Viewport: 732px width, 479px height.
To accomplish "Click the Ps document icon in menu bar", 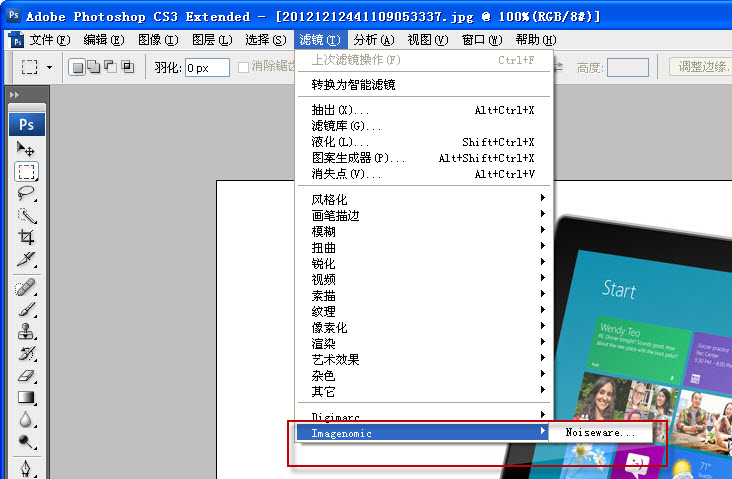I will pyautogui.click(x=16, y=40).
